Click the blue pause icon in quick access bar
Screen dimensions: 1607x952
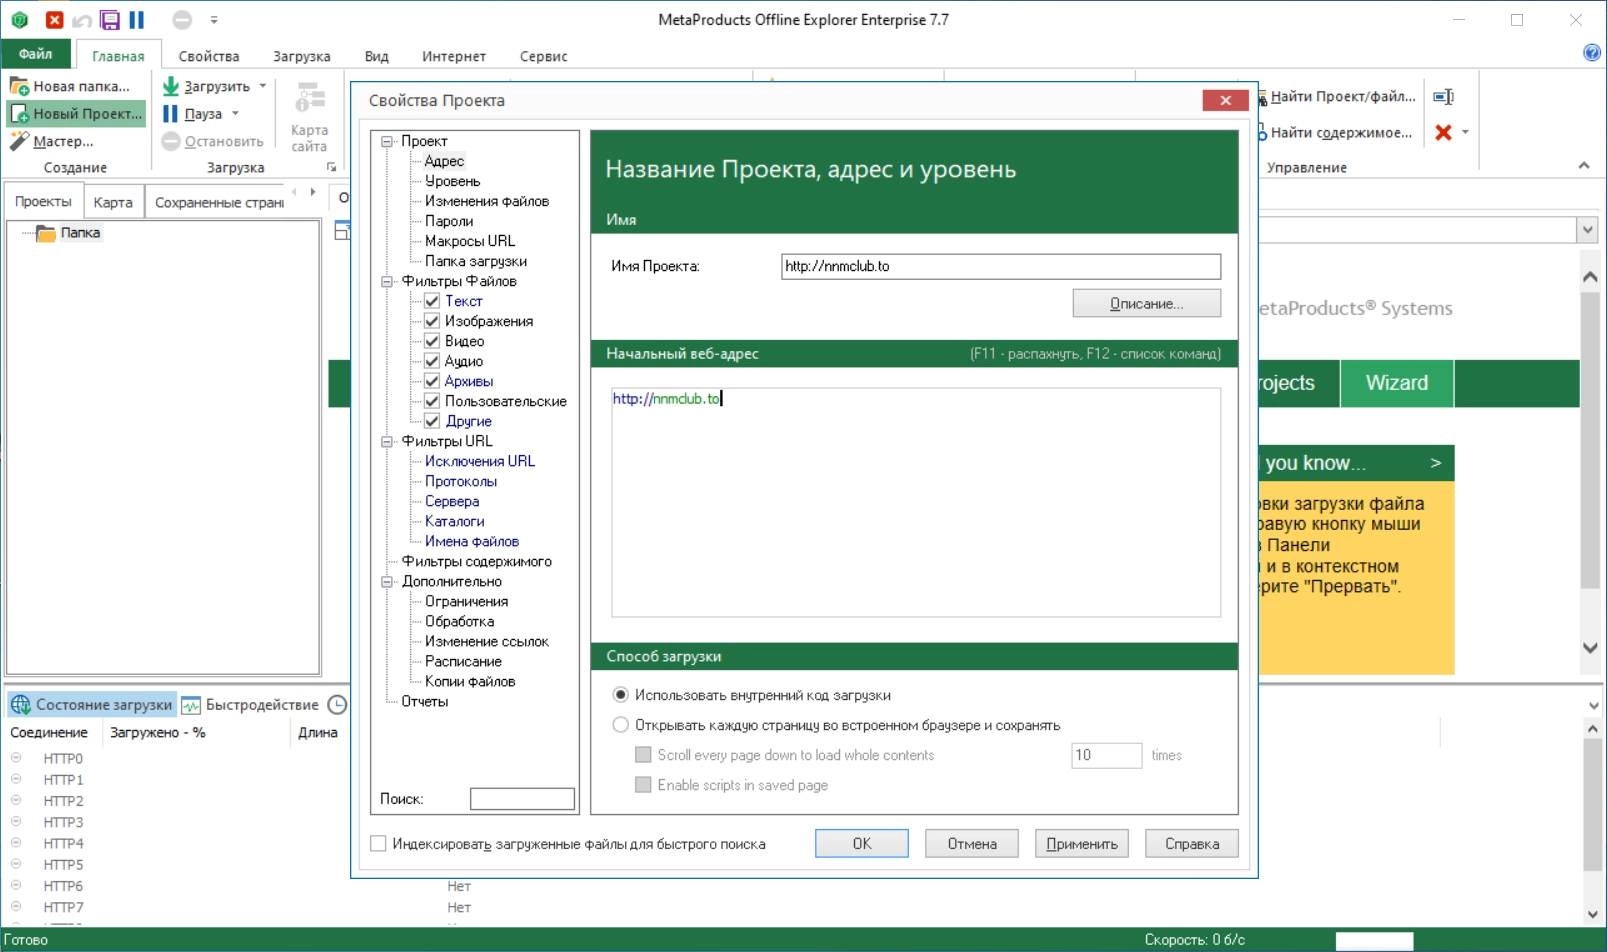pos(137,19)
